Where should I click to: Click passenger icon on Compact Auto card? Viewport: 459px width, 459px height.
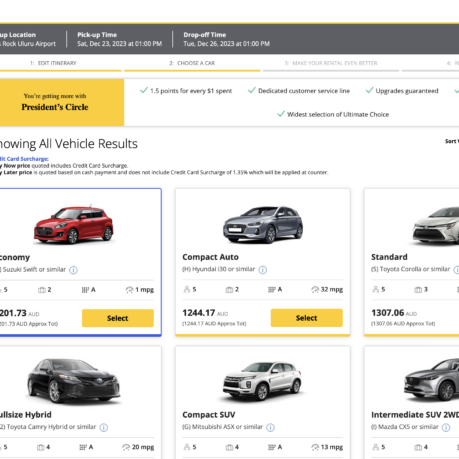pyautogui.click(x=187, y=289)
